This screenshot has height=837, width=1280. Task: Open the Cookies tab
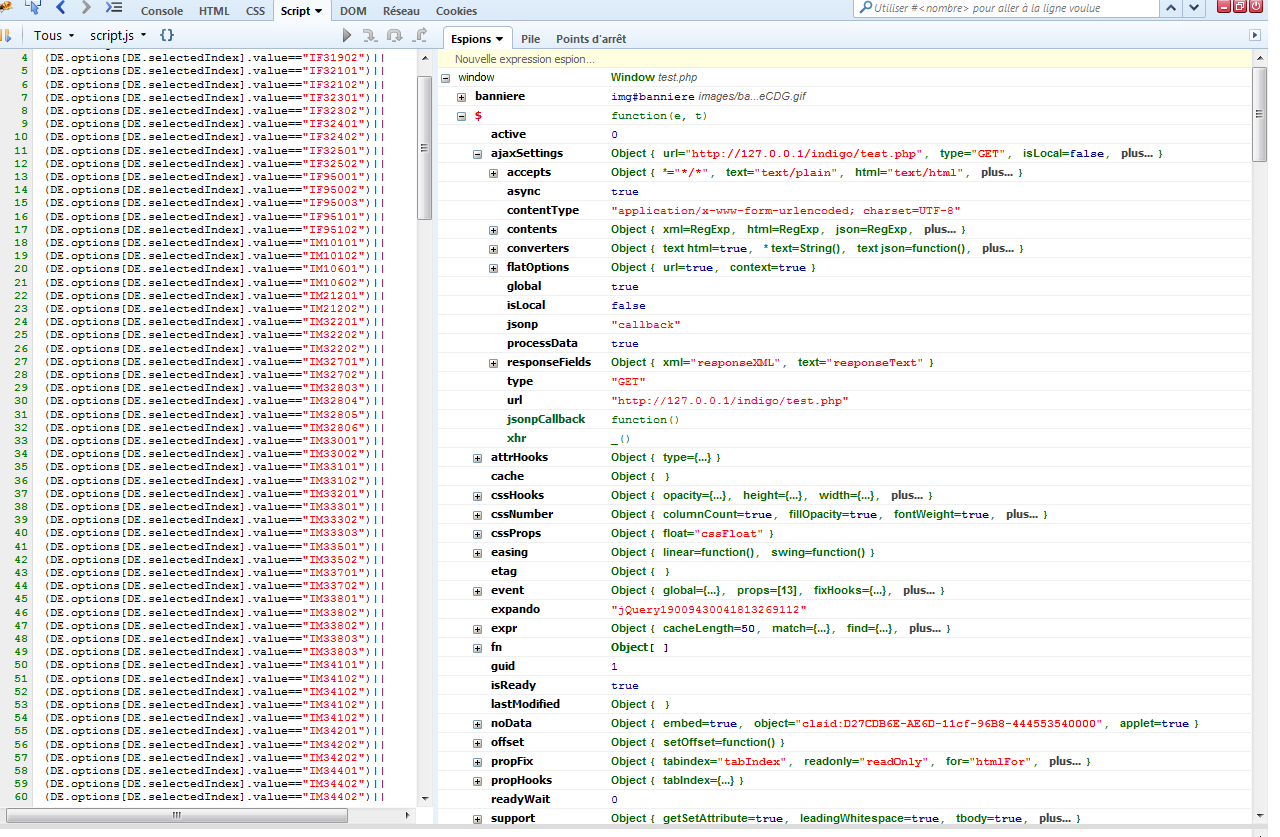point(456,10)
